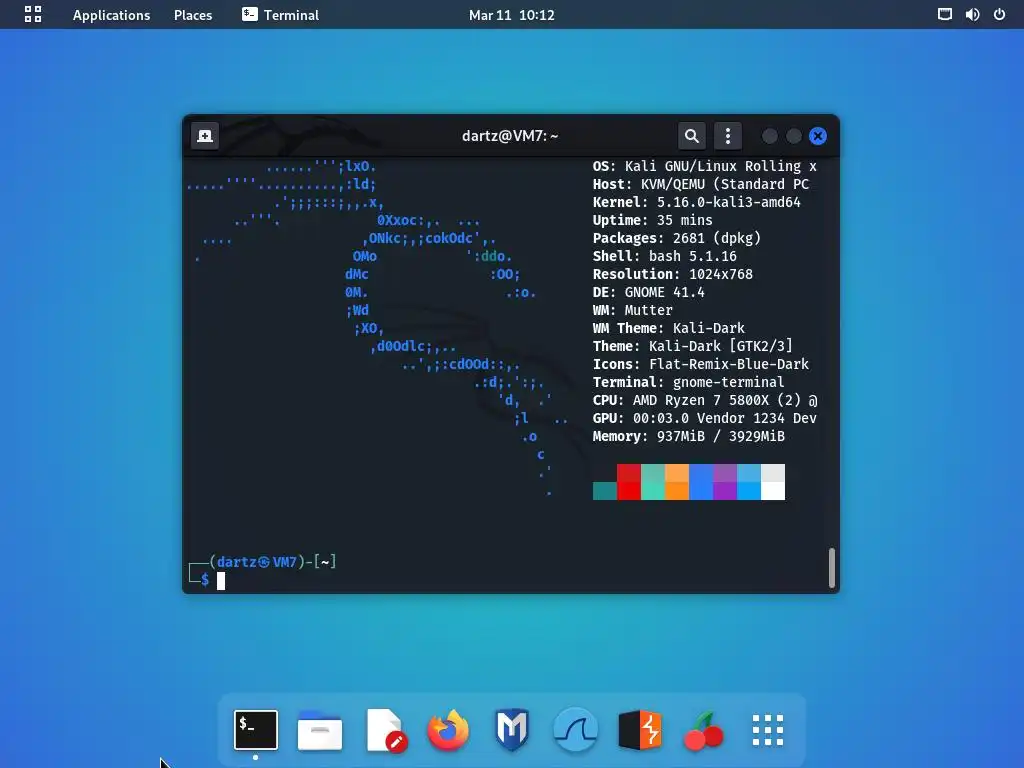Click the Uptime: 35 mins line
The height and width of the screenshot is (768, 1024).
[652, 220]
